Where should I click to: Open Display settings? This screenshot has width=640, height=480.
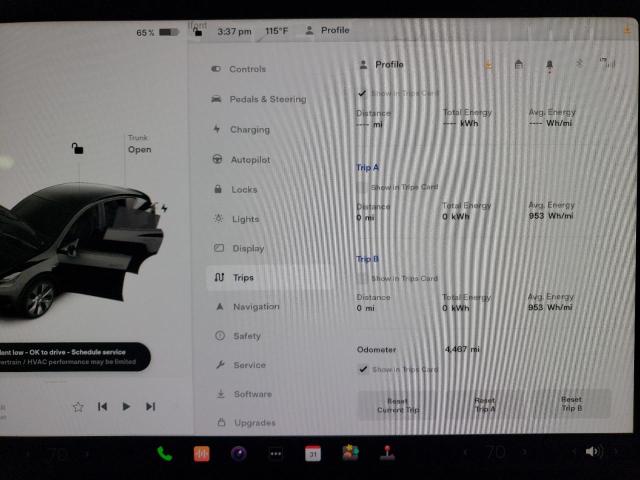click(x=239, y=248)
